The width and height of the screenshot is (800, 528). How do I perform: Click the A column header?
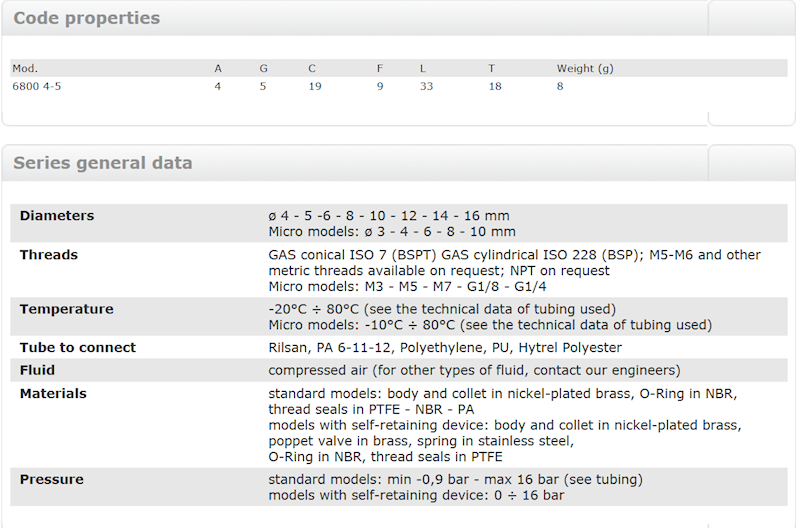click(218, 68)
